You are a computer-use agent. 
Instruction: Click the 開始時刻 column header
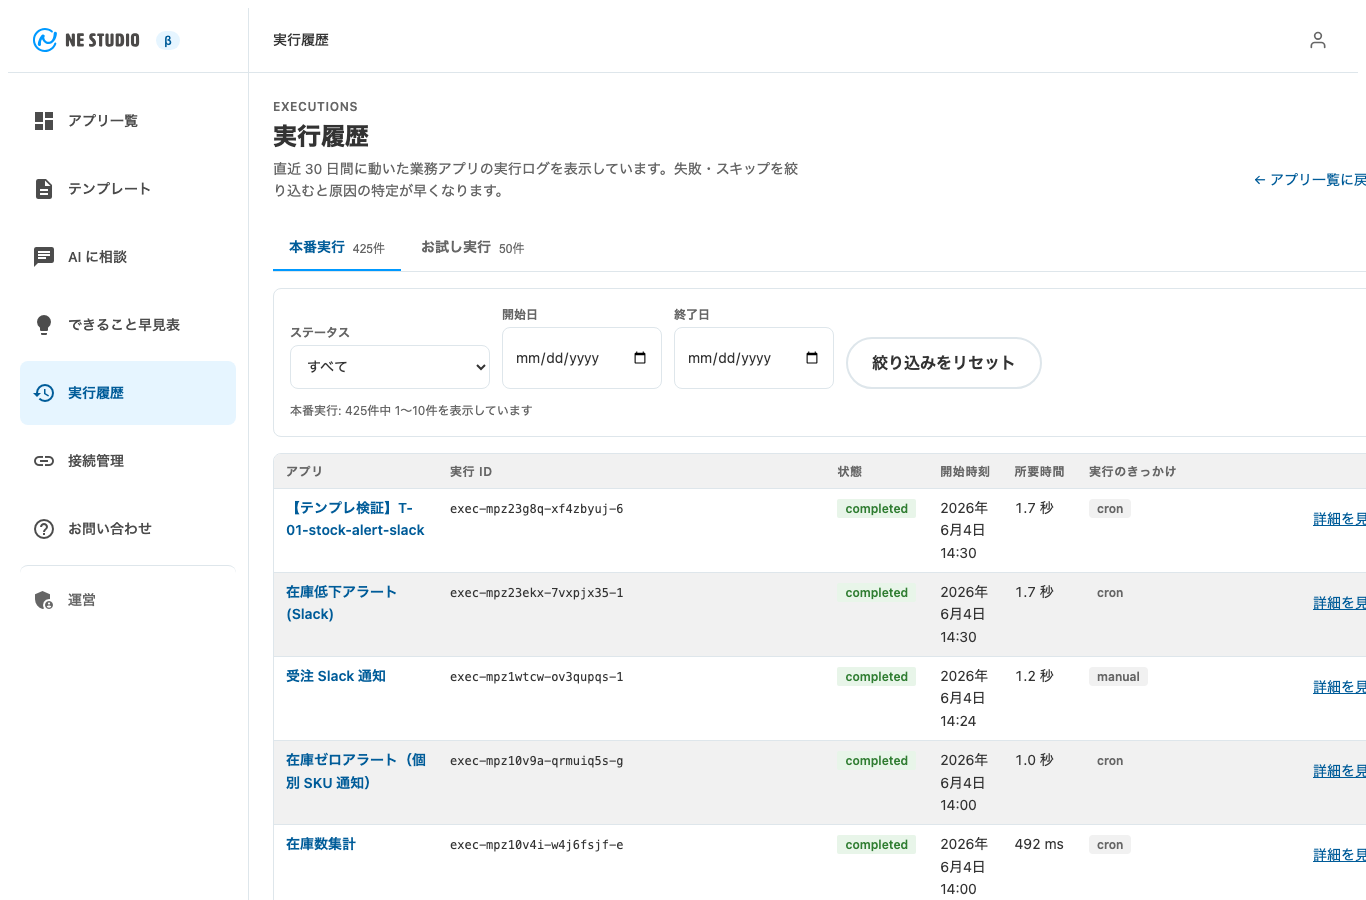pyautogui.click(x=965, y=471)
